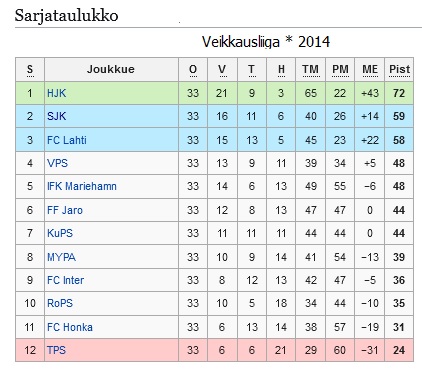Click the PM column header

point(340,69)
